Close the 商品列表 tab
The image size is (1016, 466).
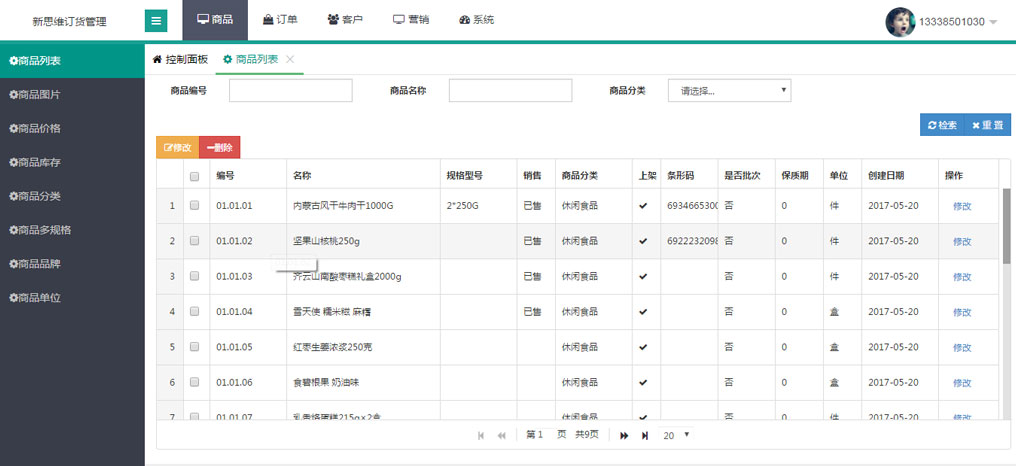(x=290, y=59)
